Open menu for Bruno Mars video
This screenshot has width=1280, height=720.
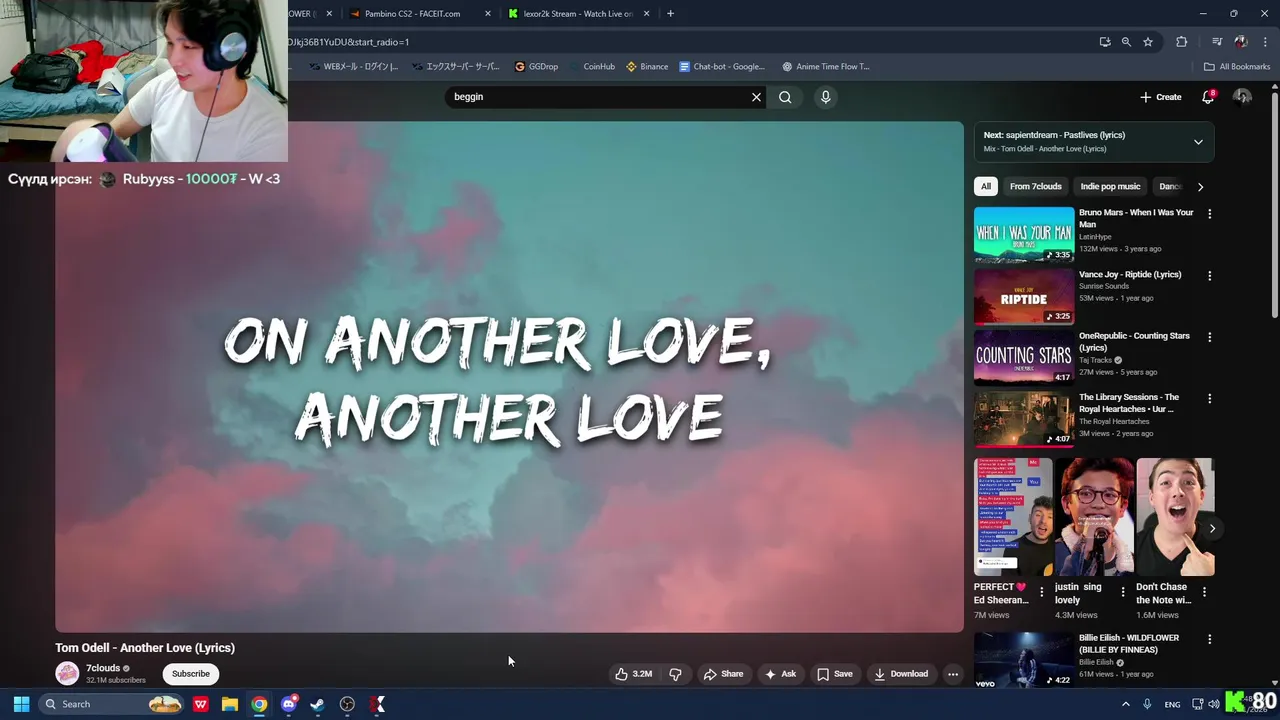click(1209, 214)
